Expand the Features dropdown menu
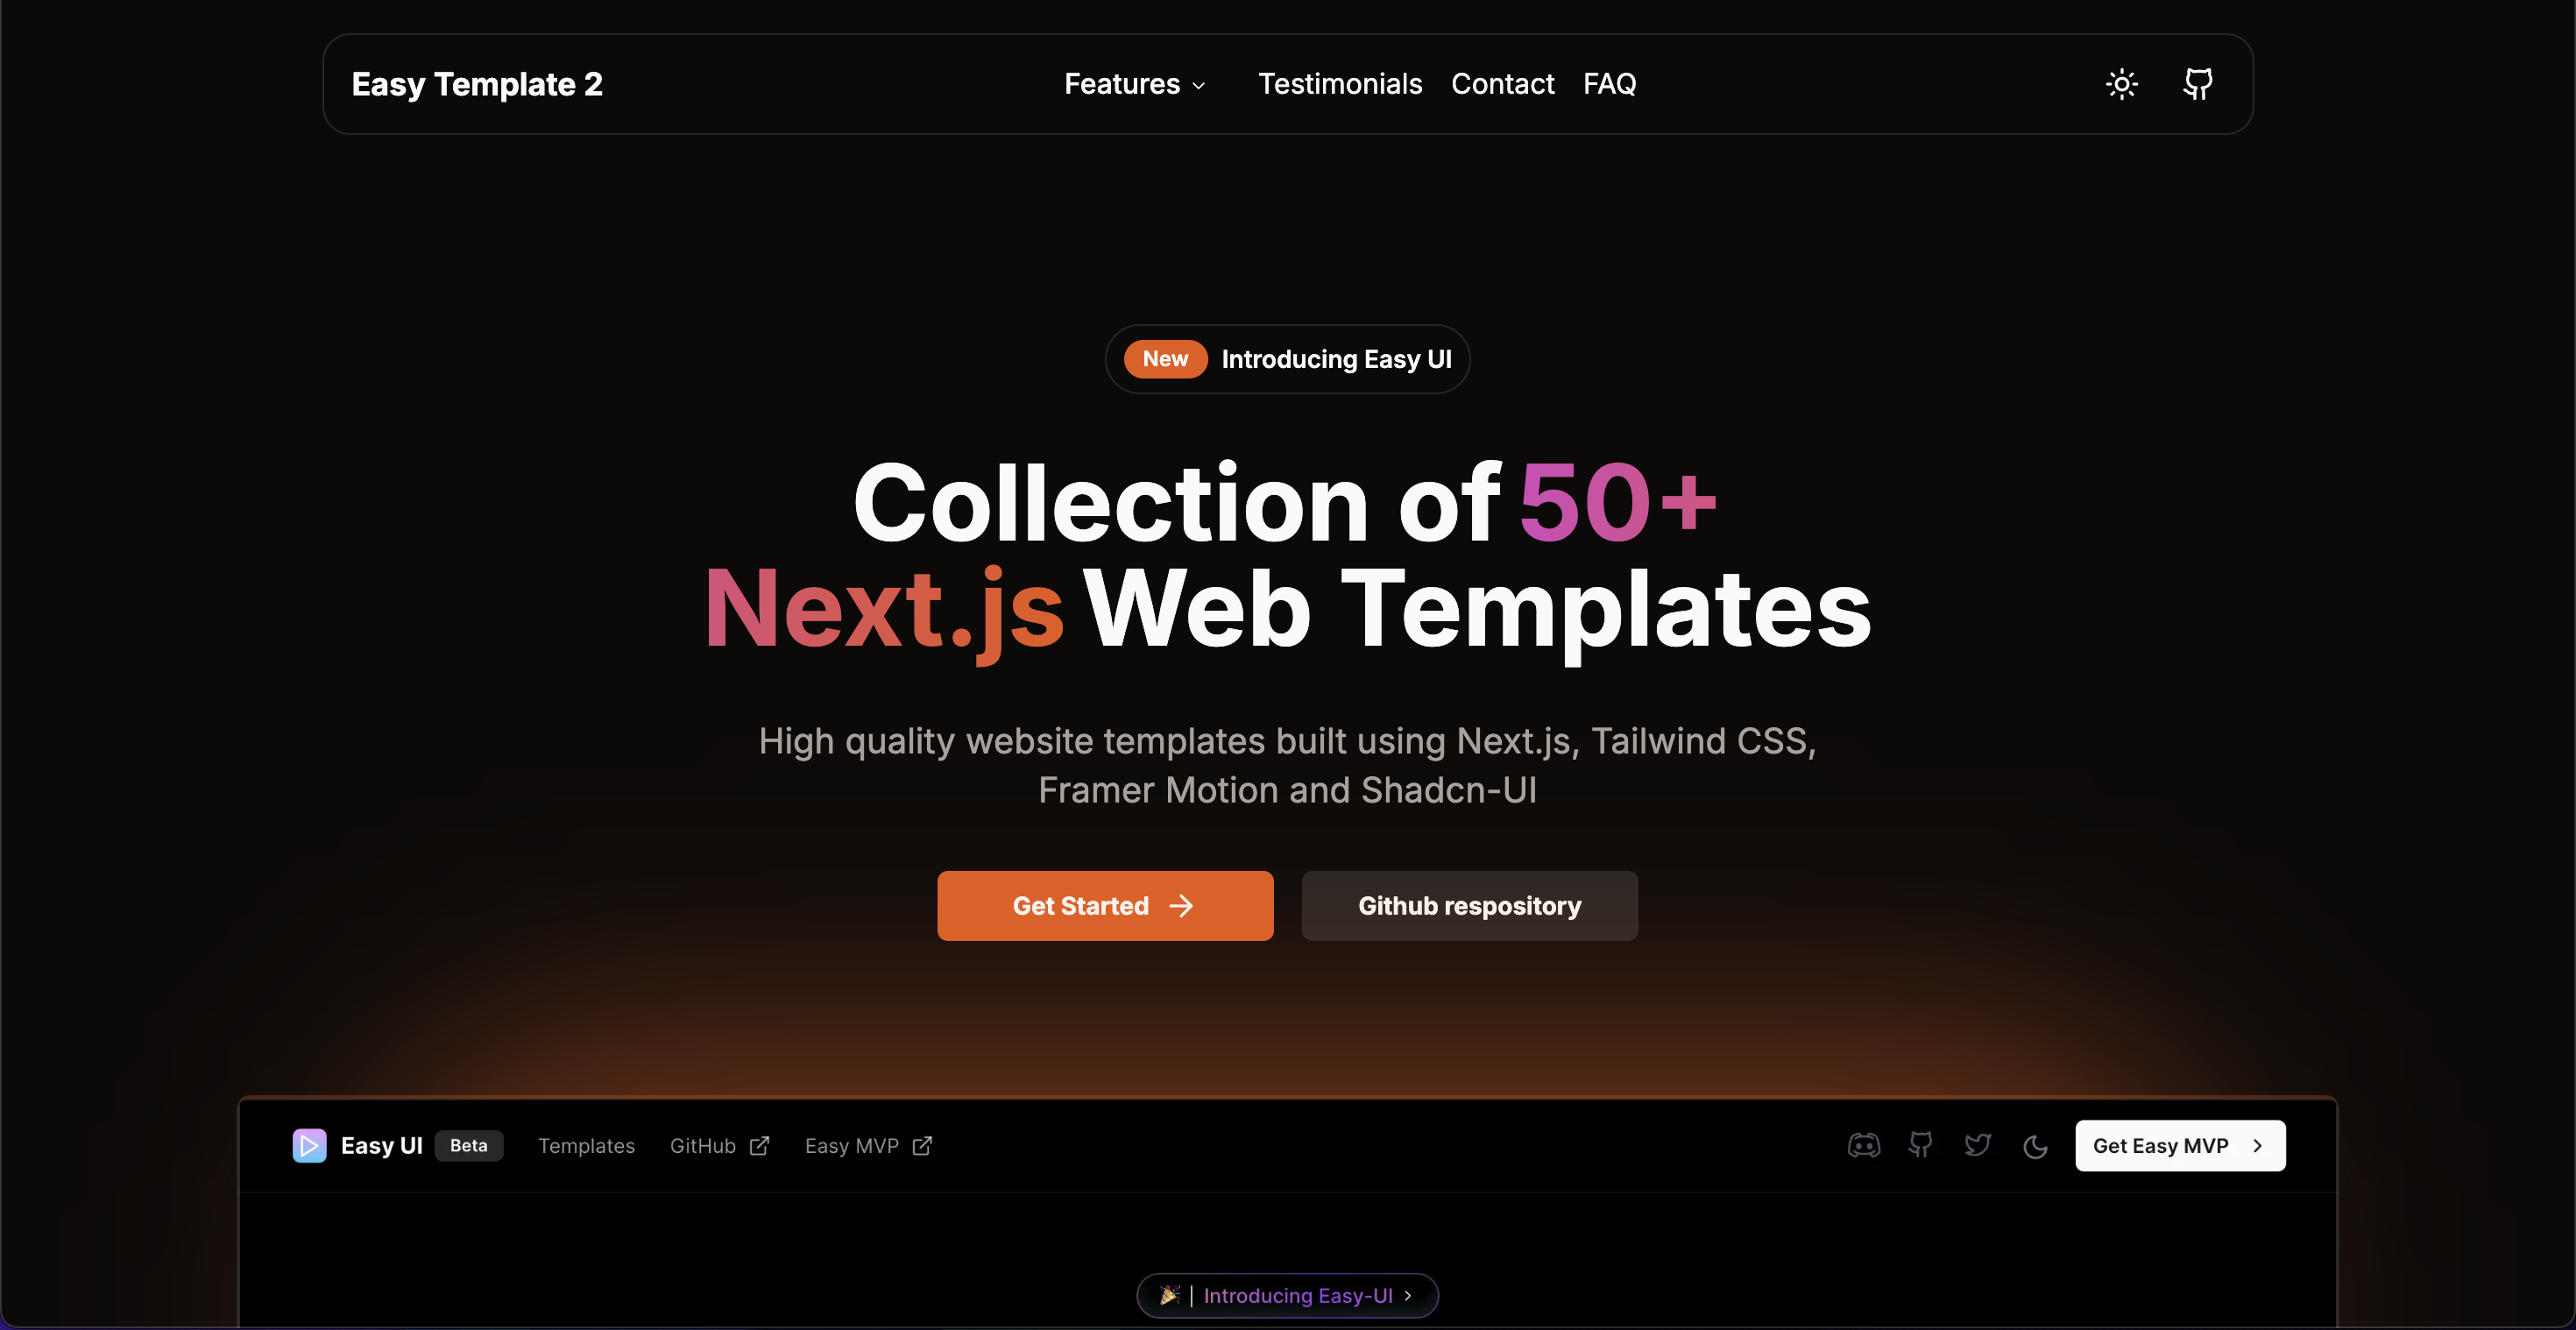The image size is (2576, 1330). click(1136, 83)
